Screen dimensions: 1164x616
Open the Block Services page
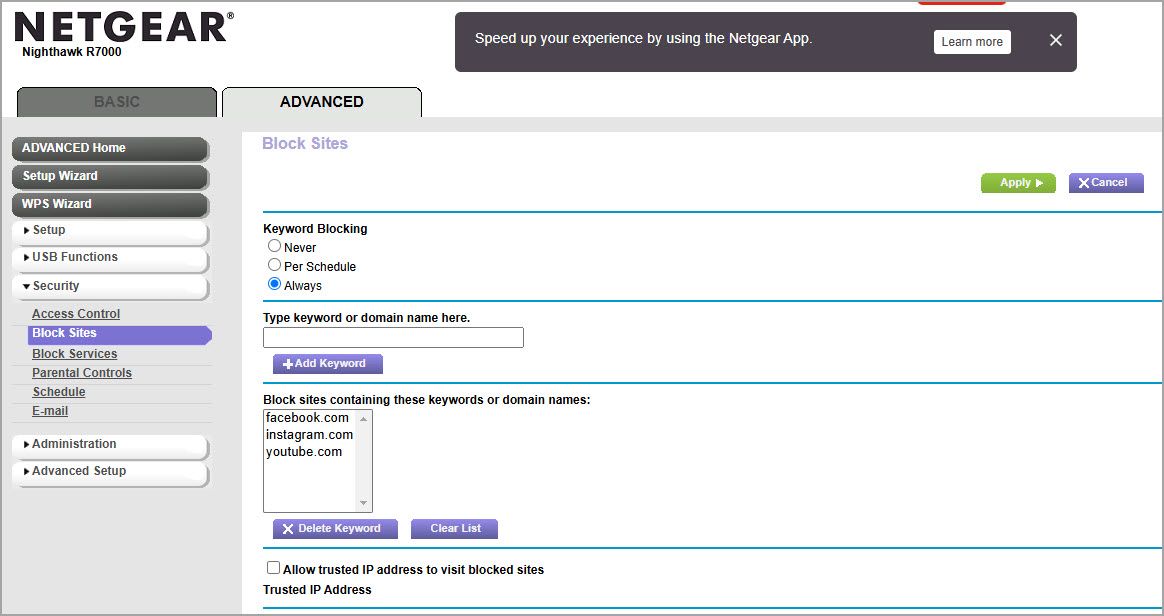pyautogui.click(x=74, y=353)
